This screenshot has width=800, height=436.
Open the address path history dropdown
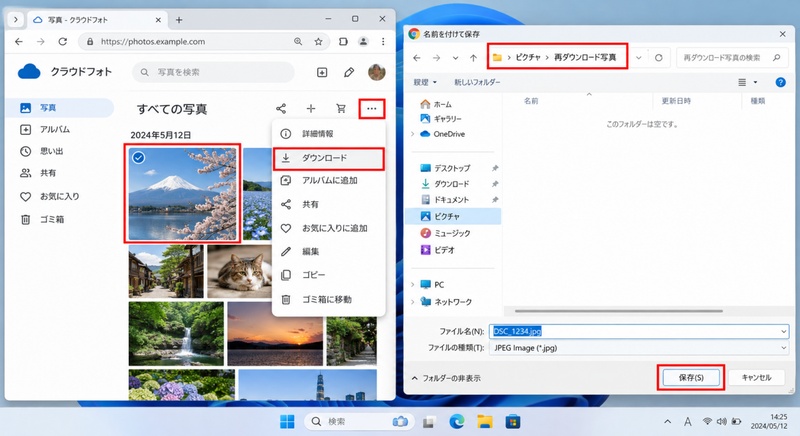pyautogui.click(x=638, y=58)
